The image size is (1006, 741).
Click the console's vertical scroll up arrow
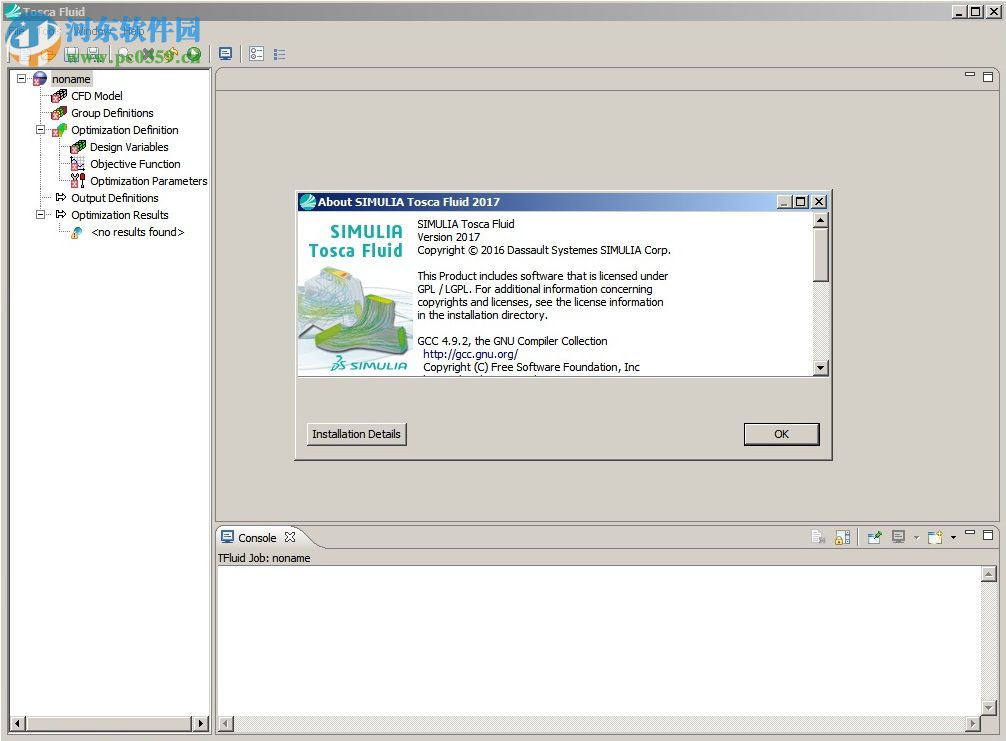coord(989,574)
